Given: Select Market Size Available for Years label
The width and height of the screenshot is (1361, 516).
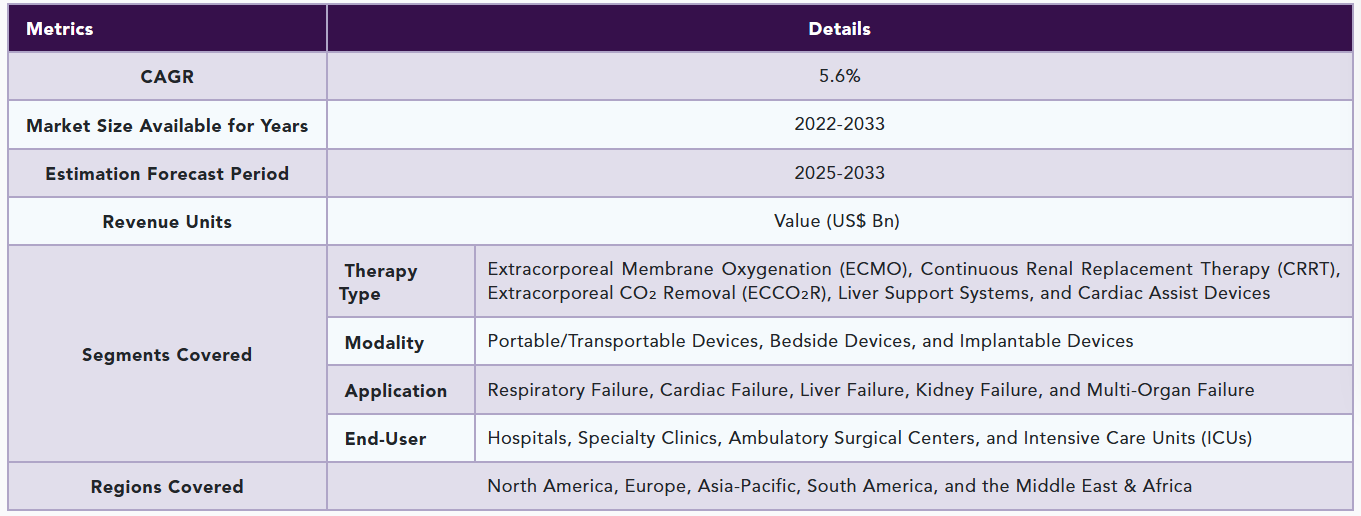Looking at the screenshot, I should [167, 126].
